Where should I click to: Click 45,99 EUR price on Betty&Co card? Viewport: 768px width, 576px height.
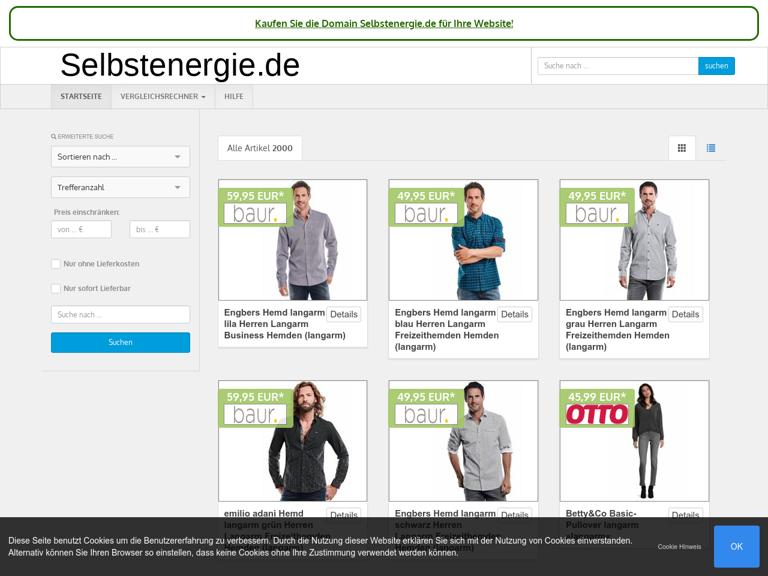pos(597,397)
